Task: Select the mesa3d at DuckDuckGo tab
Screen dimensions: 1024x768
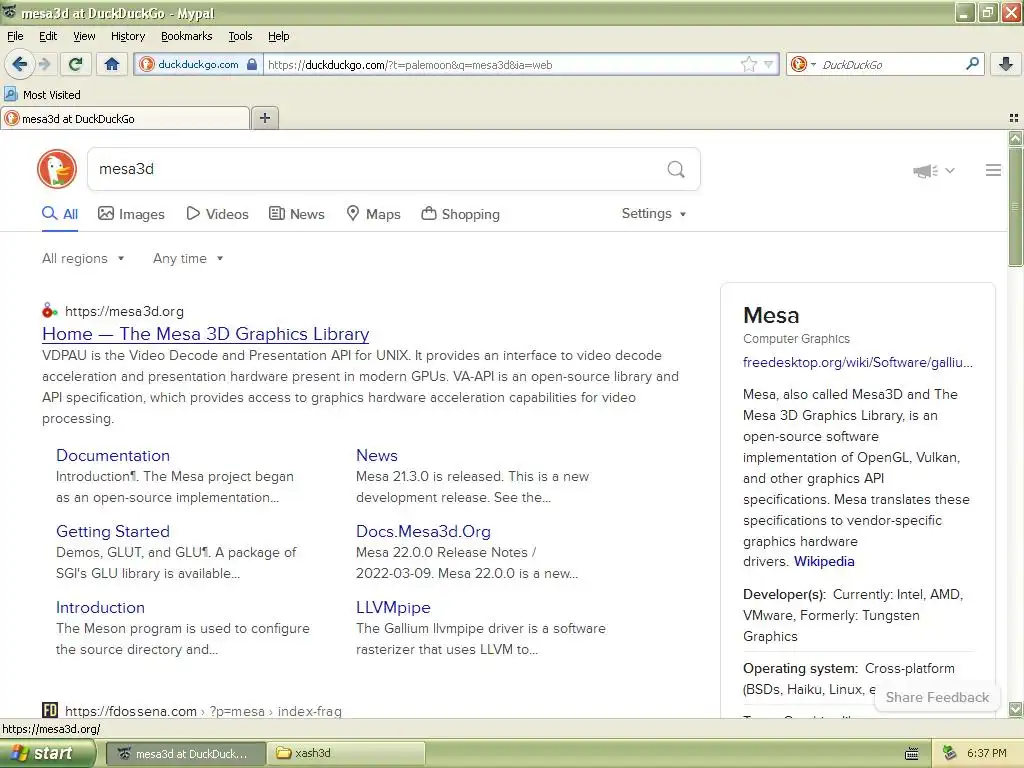Action: click(125, 118)
